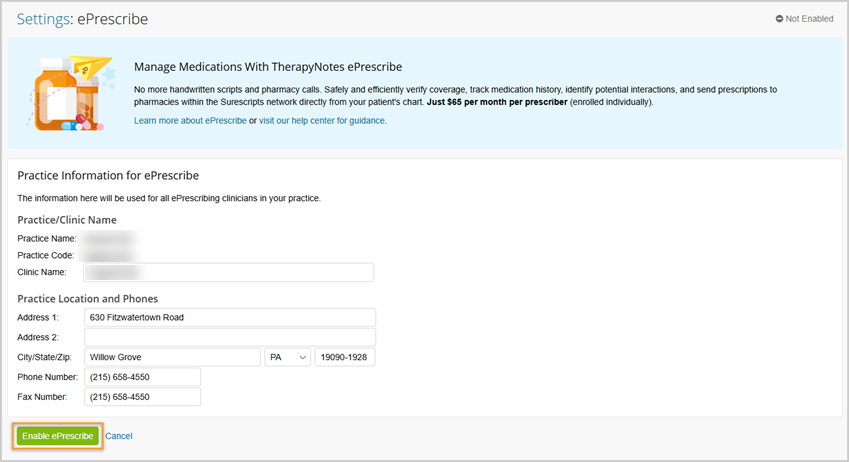
Task: Edit the Phone Number field
Action: click(x=142, y=377)
